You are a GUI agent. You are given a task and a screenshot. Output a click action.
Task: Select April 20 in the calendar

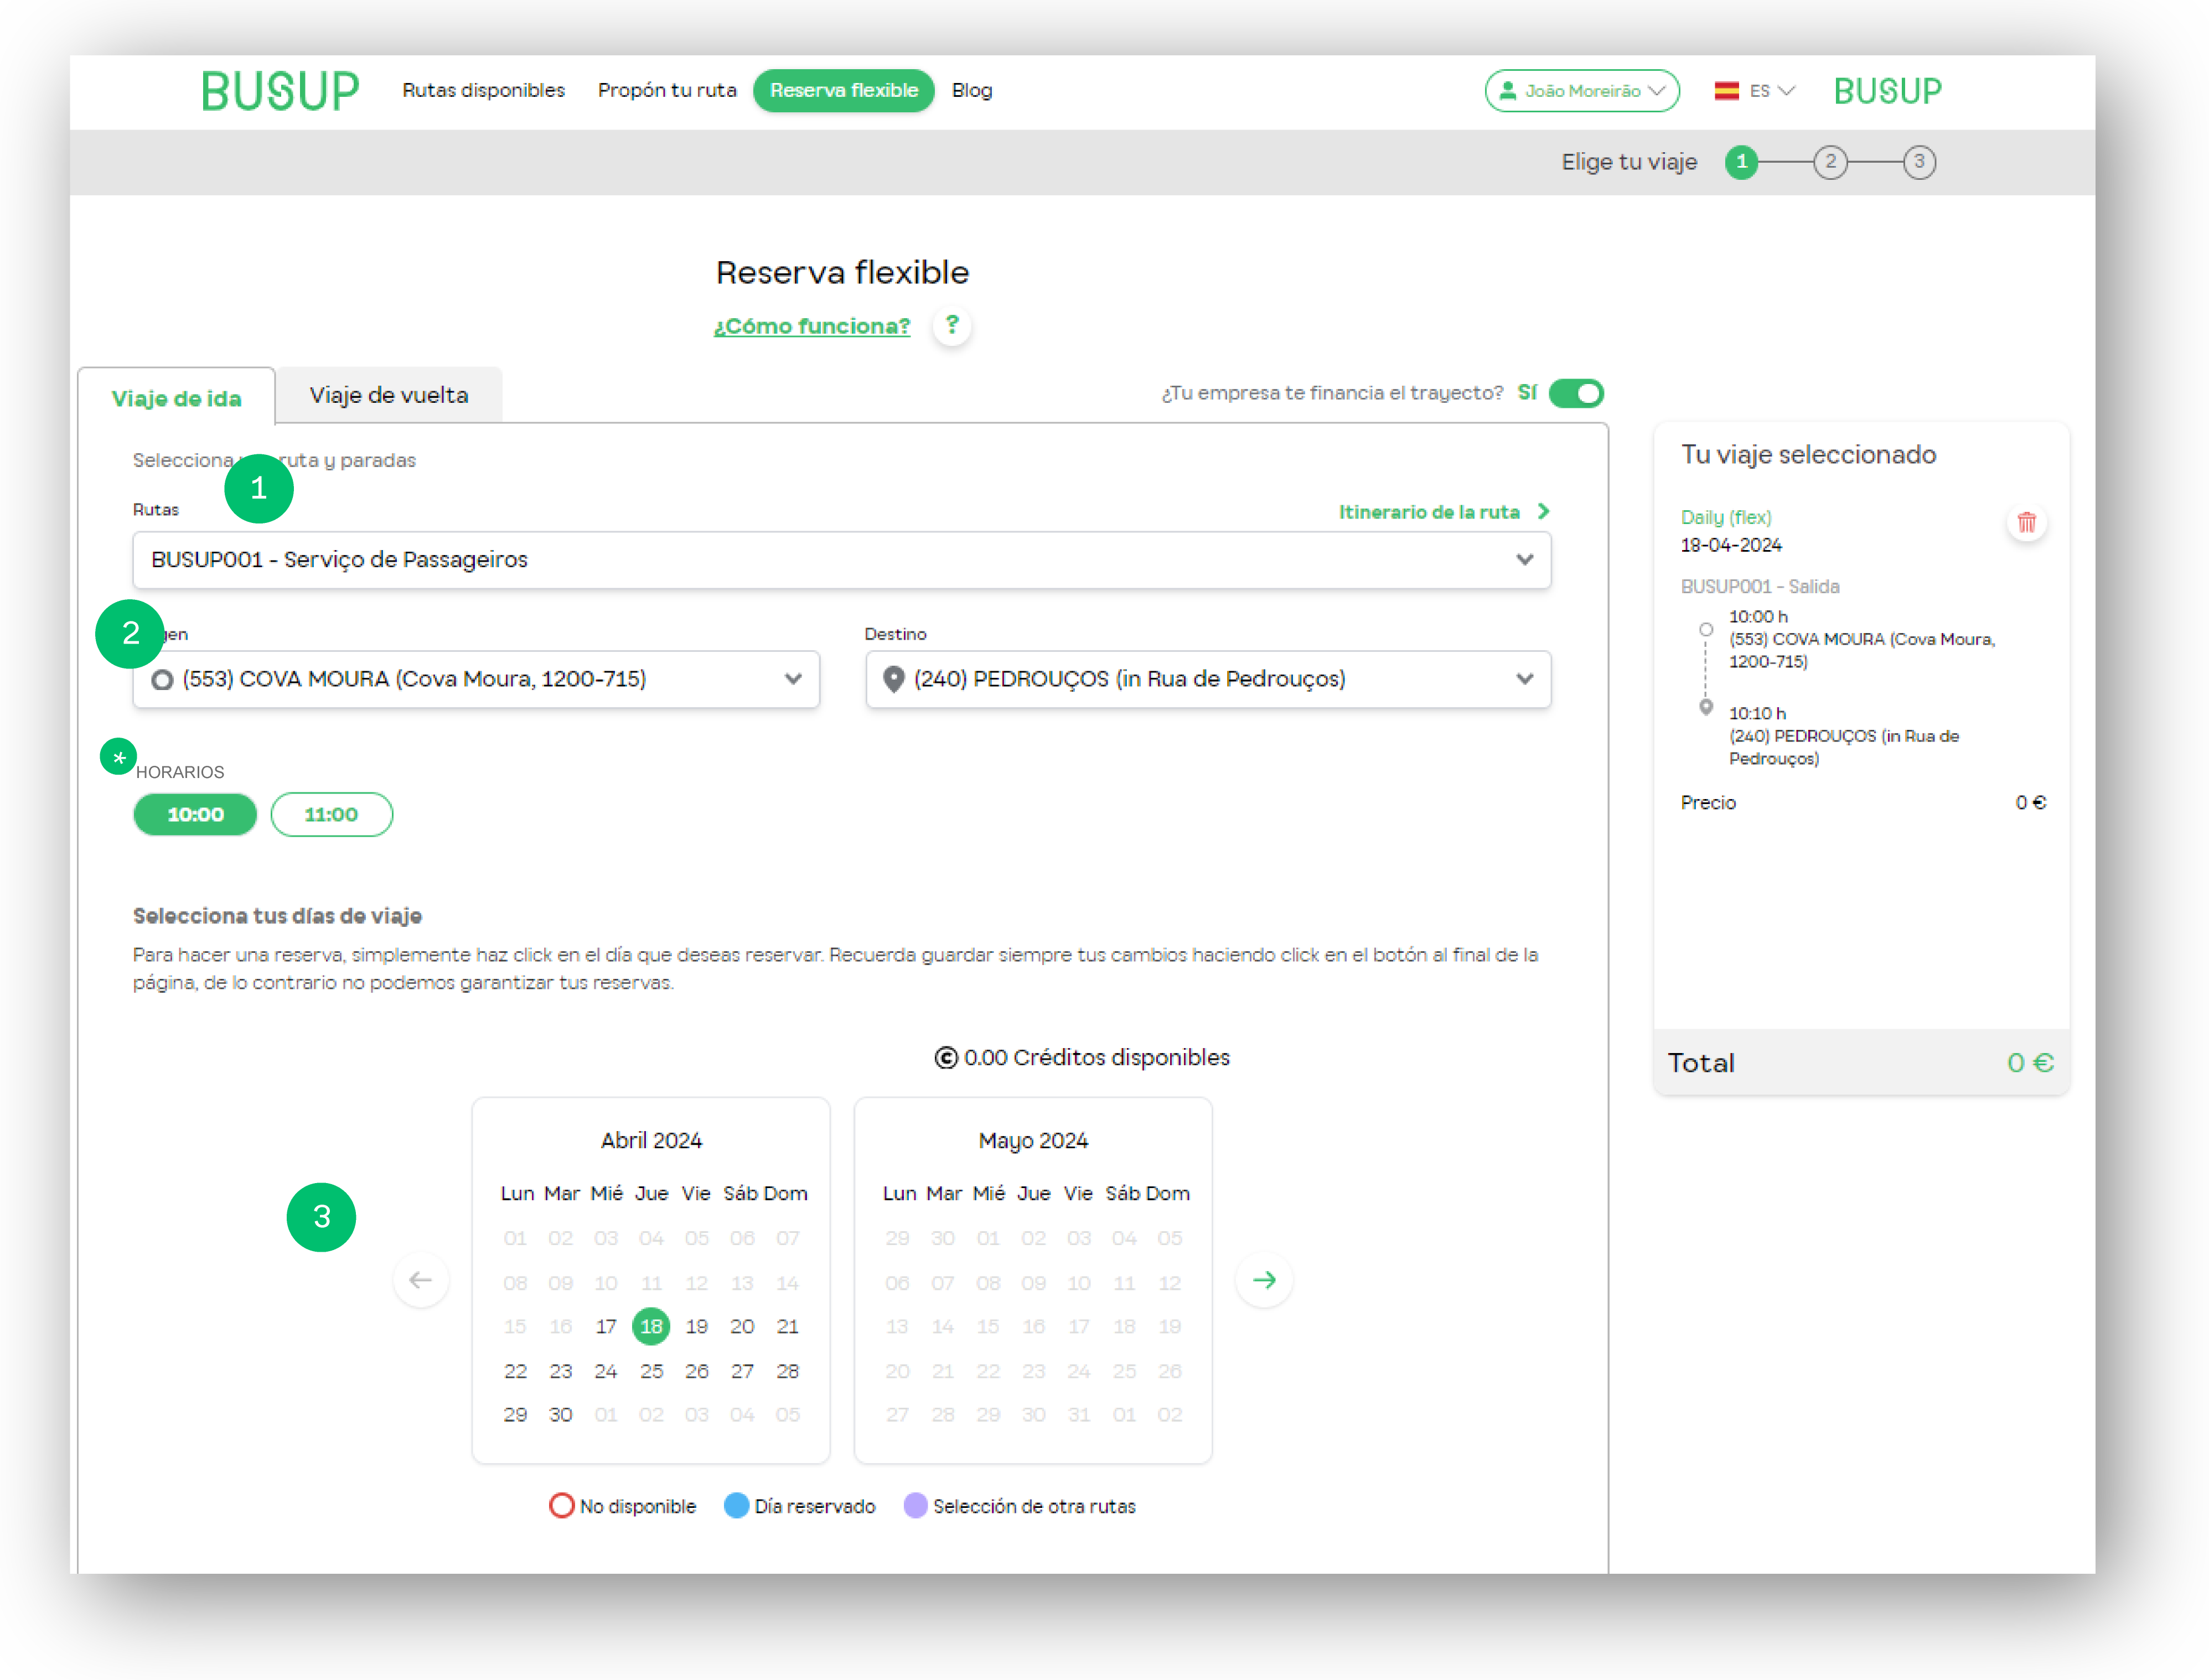click(x=741, y=1326)
